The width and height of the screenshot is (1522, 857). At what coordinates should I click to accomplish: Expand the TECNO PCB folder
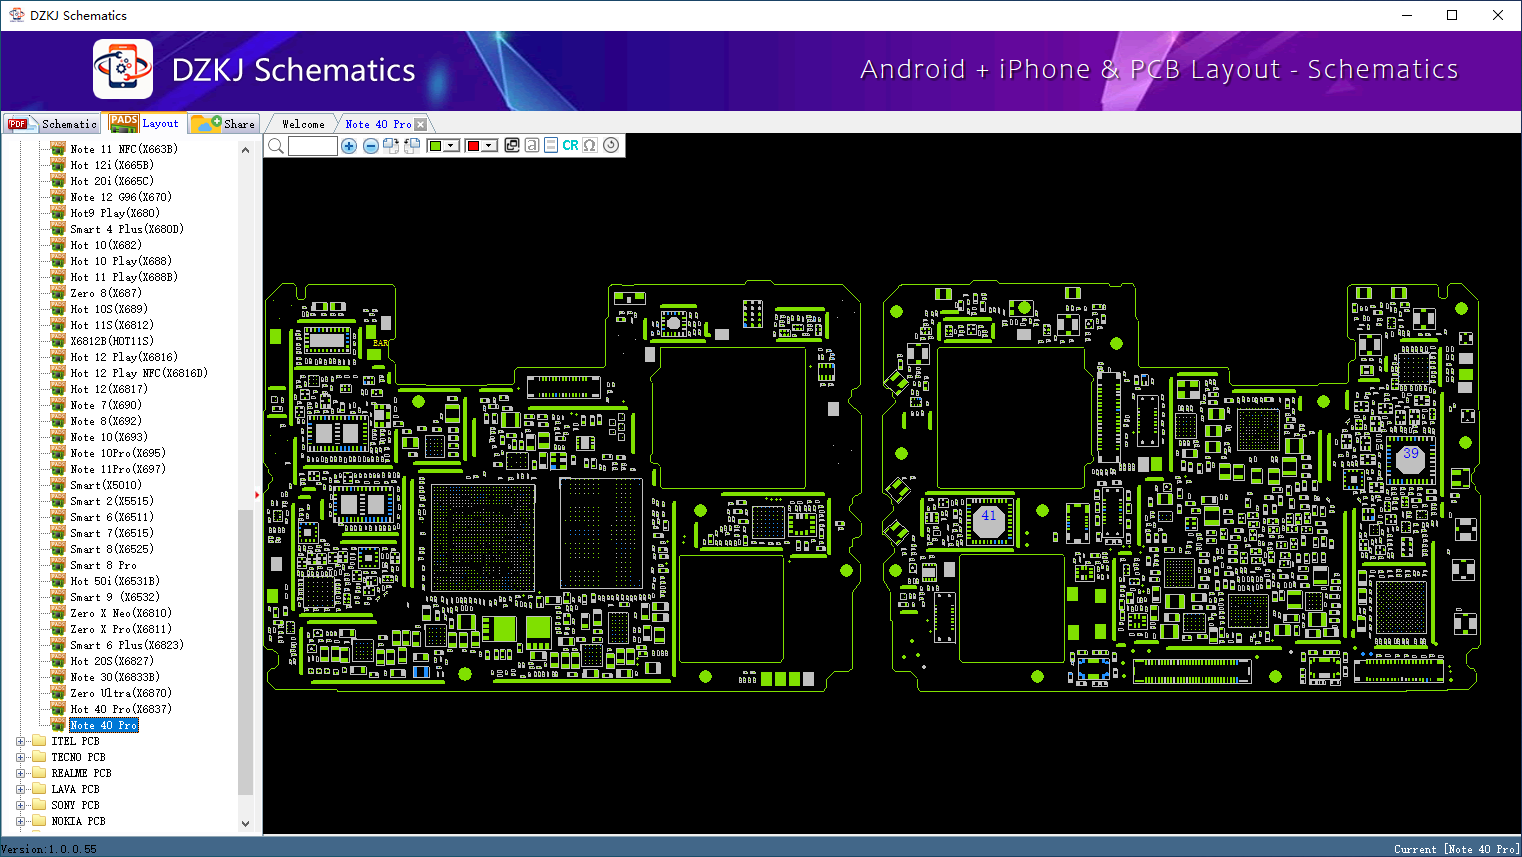(20, 757)
